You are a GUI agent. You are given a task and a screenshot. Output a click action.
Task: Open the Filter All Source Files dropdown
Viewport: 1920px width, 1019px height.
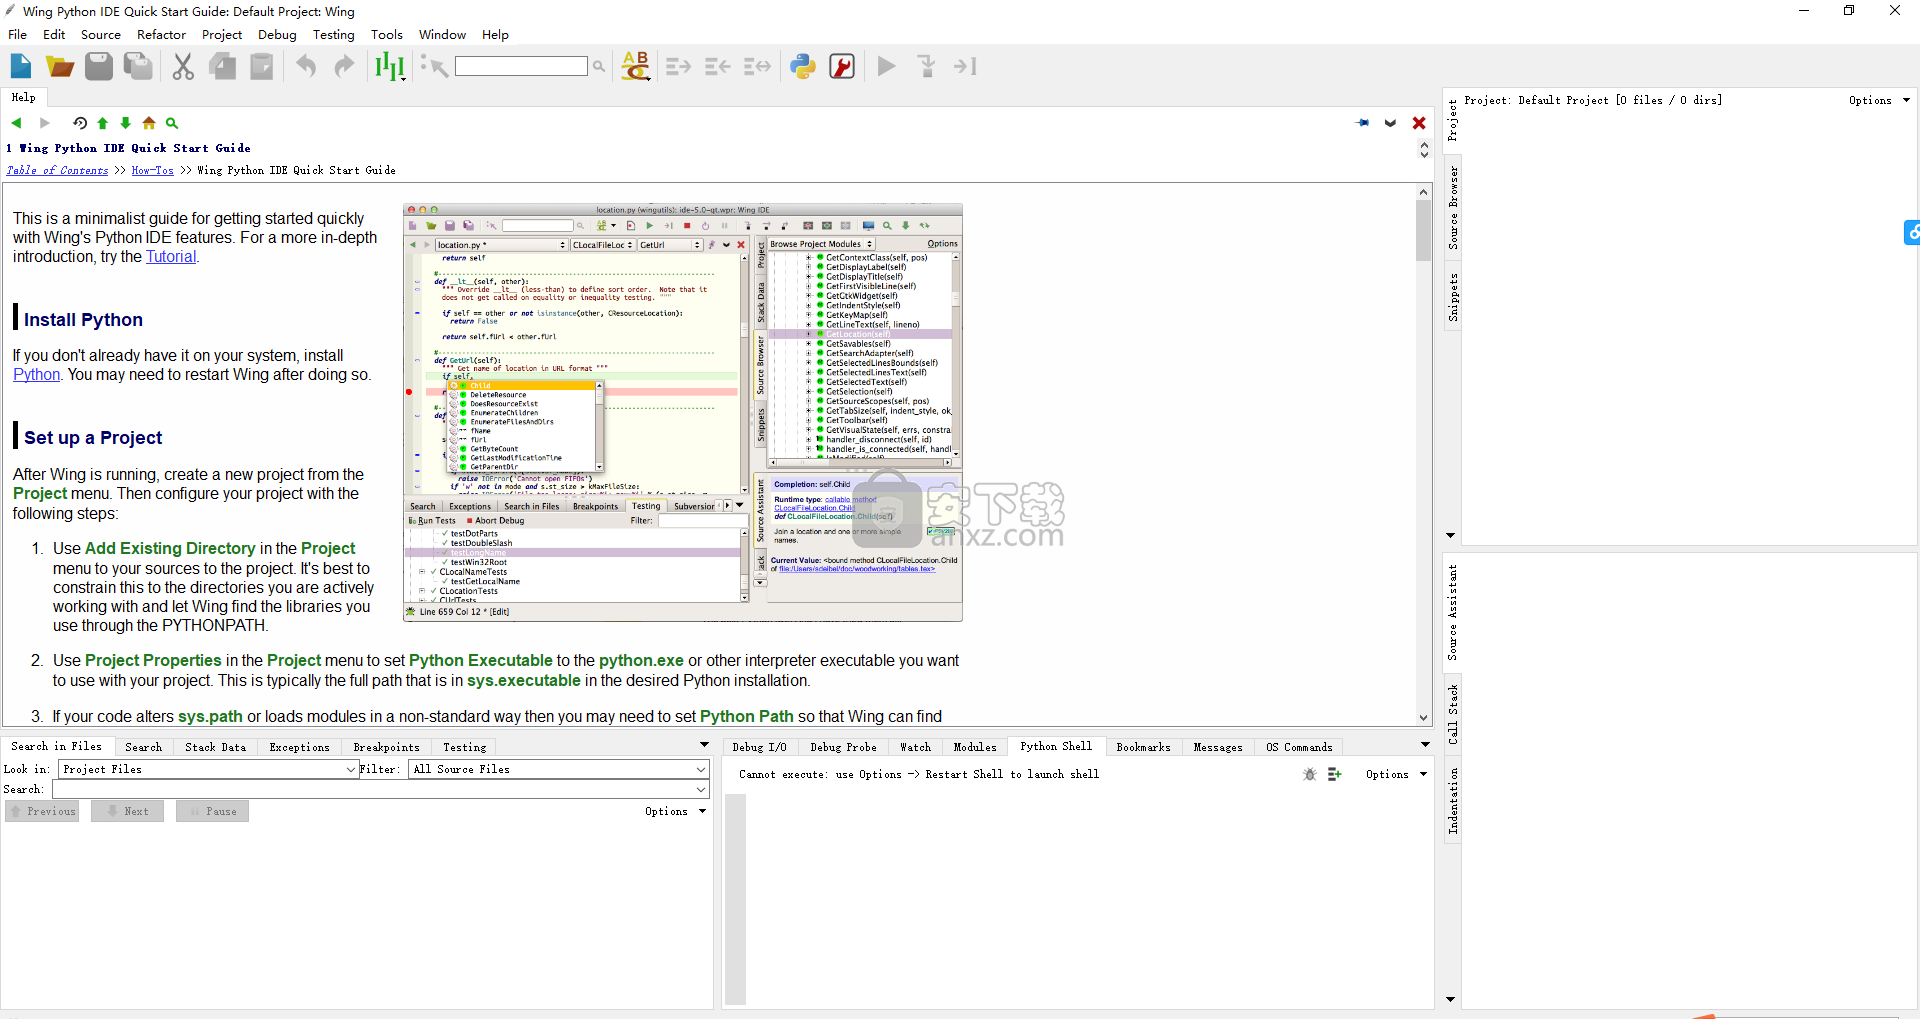559,769
